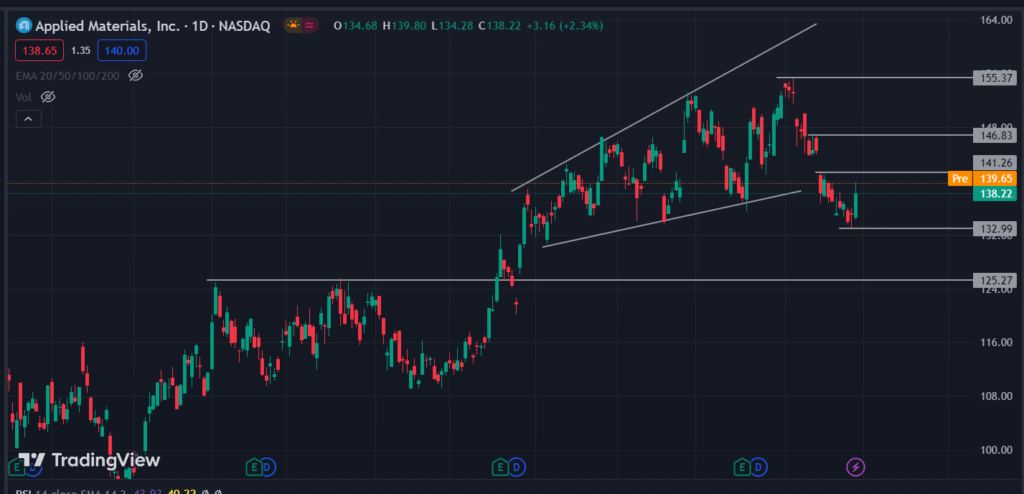This screenshot has height=494, width=1024.
Task: Show the hidden EMA 20/50/100/200 indicator
Action: coord(135,75)
